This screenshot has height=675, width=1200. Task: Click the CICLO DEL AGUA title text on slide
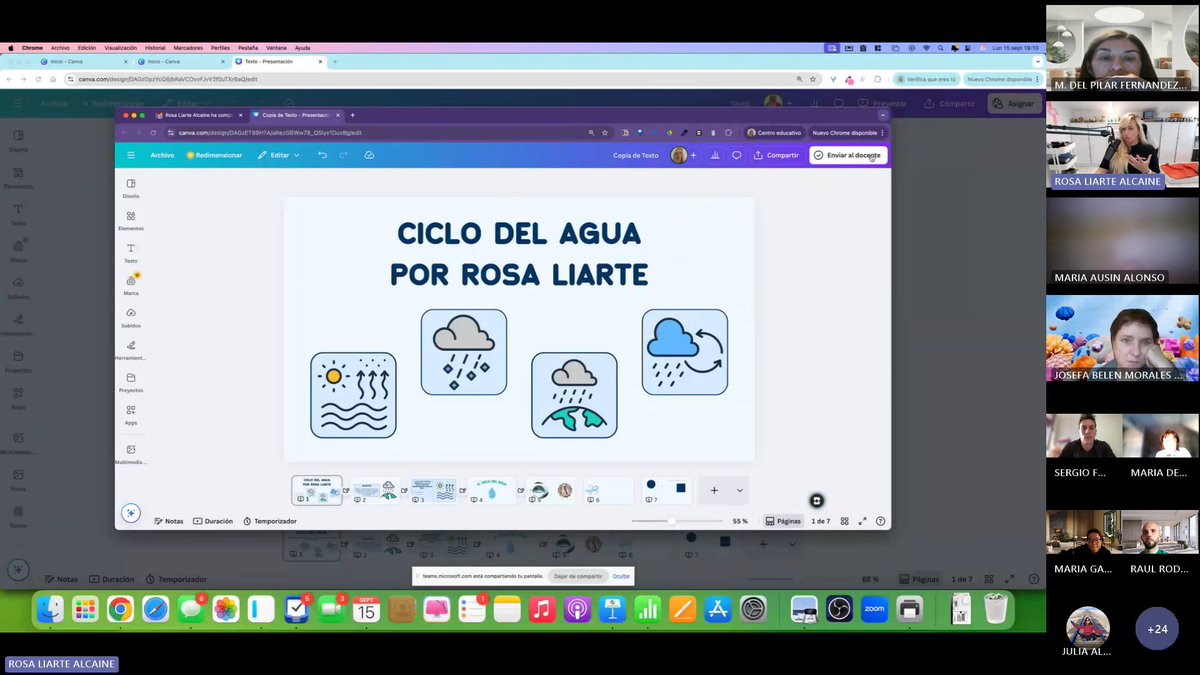coord(519,233)
